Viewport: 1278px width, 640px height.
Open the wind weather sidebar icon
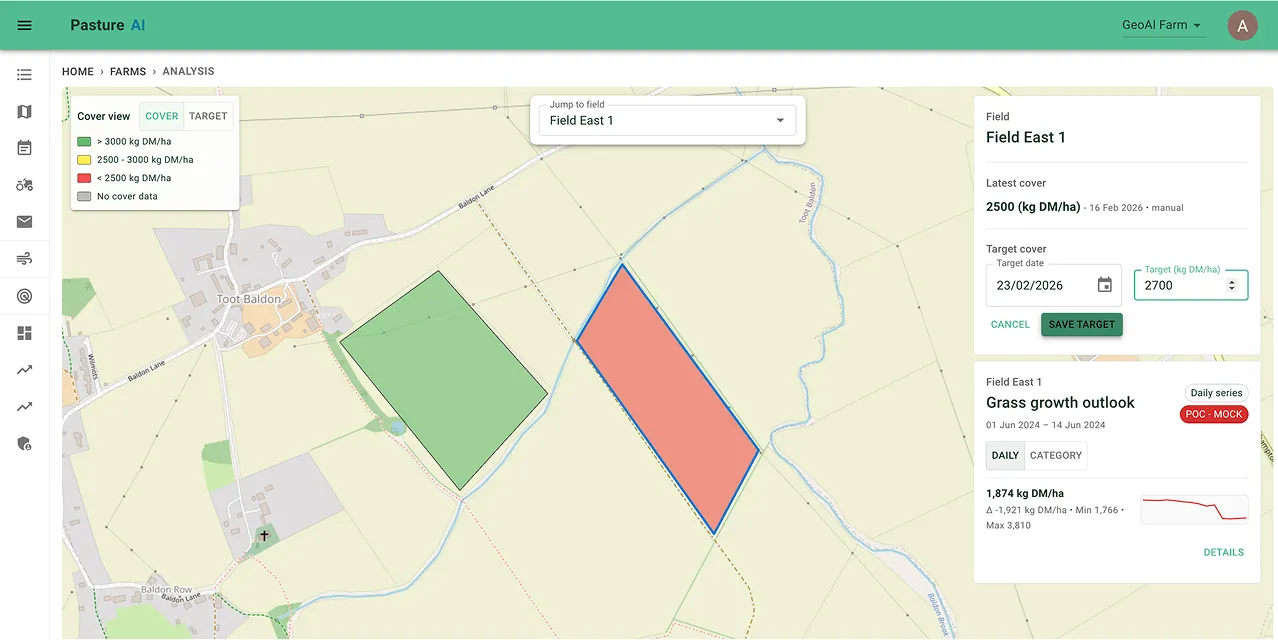point(25,259)
